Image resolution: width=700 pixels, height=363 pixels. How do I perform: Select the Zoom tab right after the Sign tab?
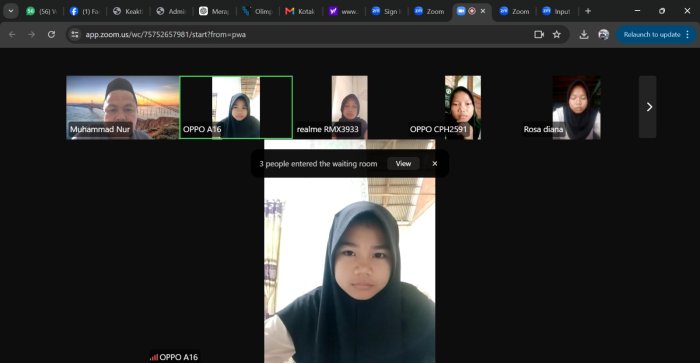coord(429,11)
